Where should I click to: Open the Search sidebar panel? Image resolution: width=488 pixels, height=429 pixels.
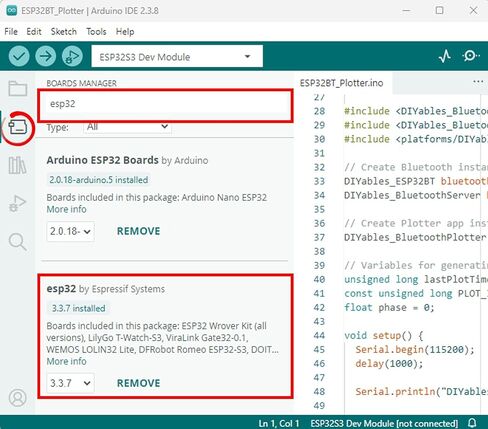[18, 241]
